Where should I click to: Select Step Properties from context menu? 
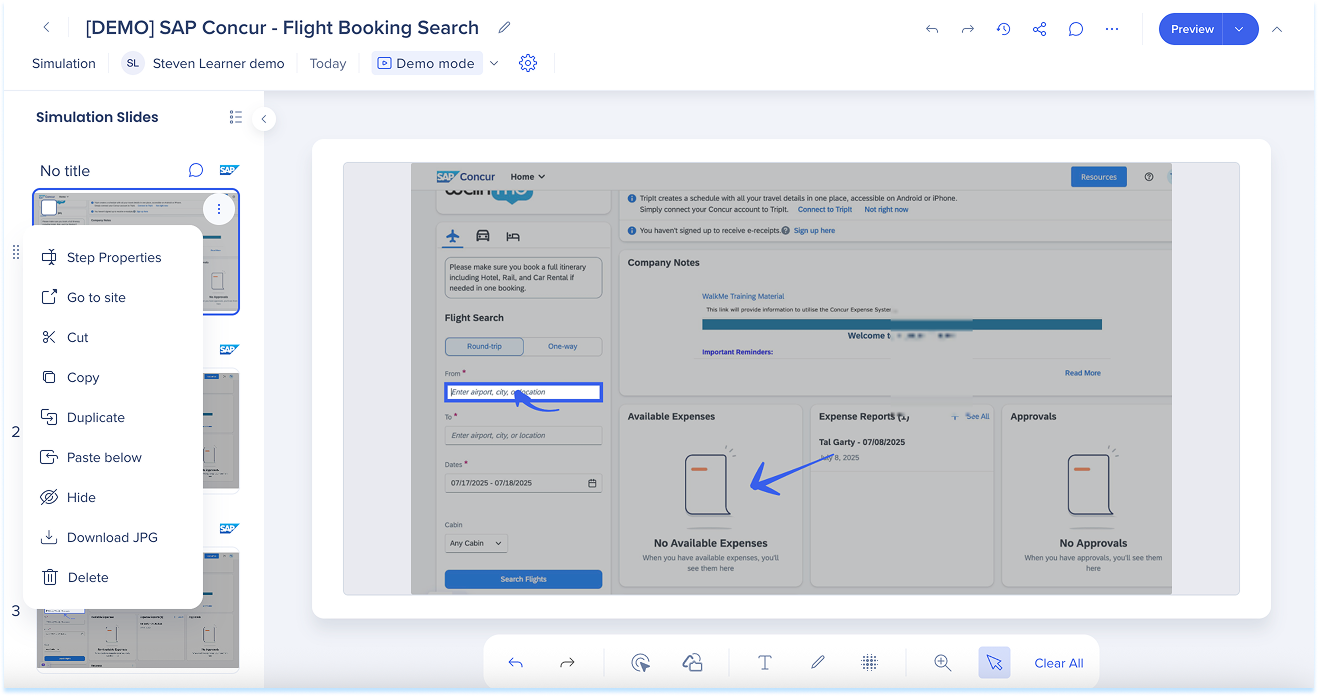(113, 257)
